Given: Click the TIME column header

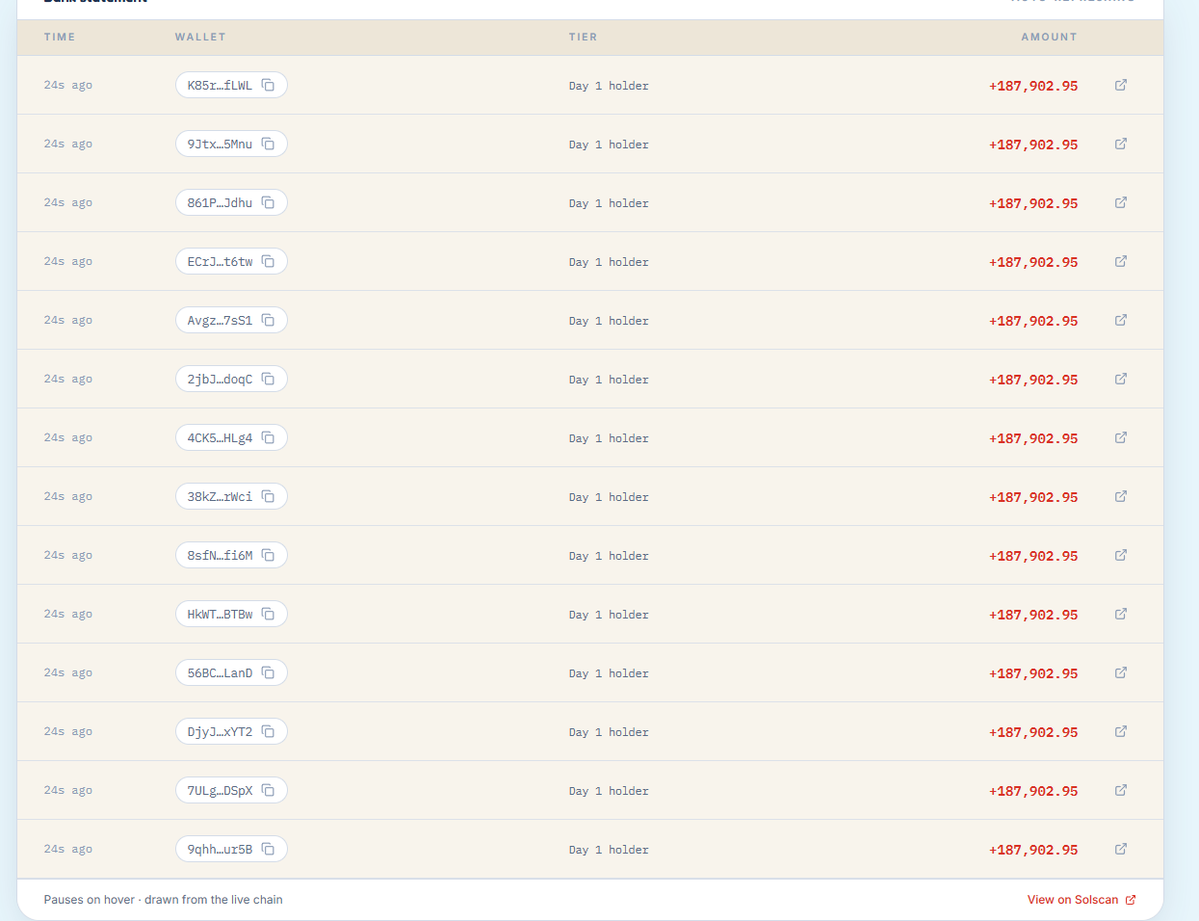Looking at the screenshot, I should [60, 37].
